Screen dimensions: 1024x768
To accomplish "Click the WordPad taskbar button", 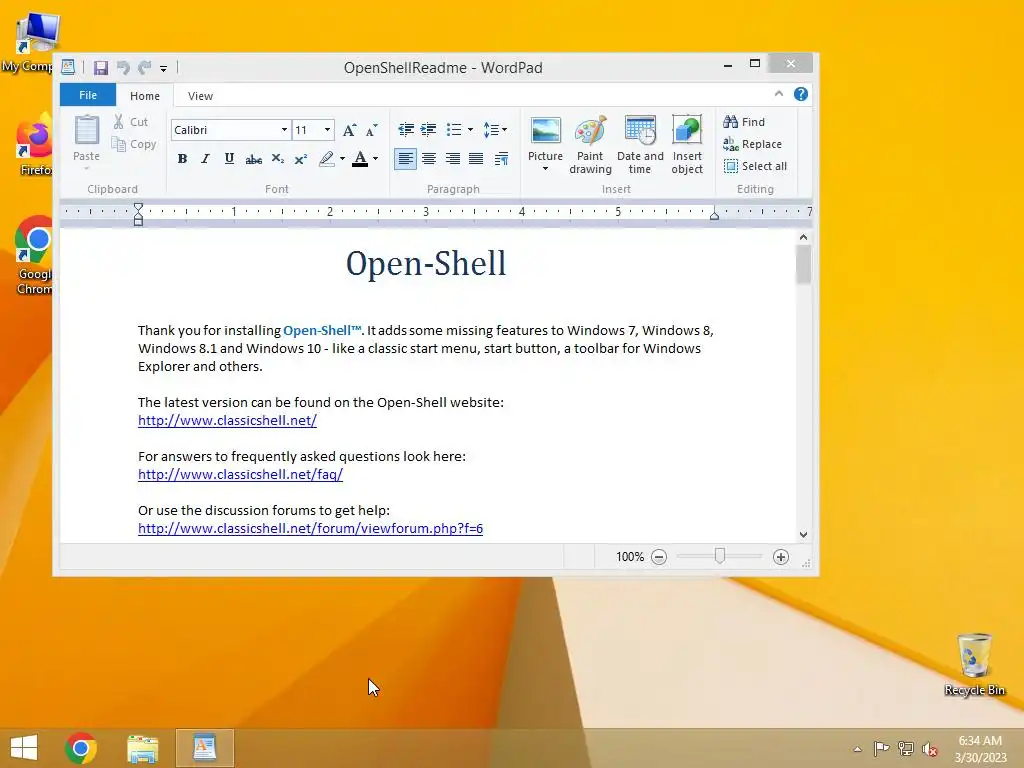I will (204, 748).
